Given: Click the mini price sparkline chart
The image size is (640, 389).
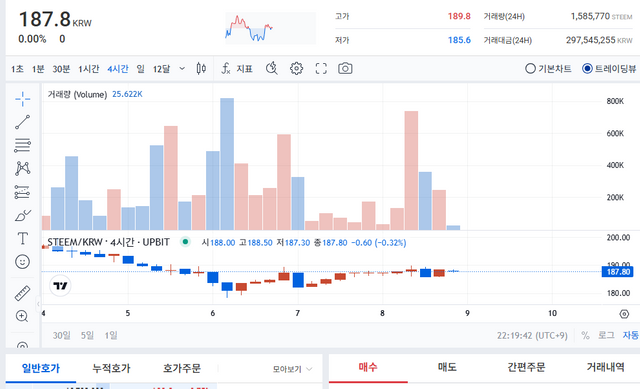Looking at the screenshot, I should [x=270, y=28].
